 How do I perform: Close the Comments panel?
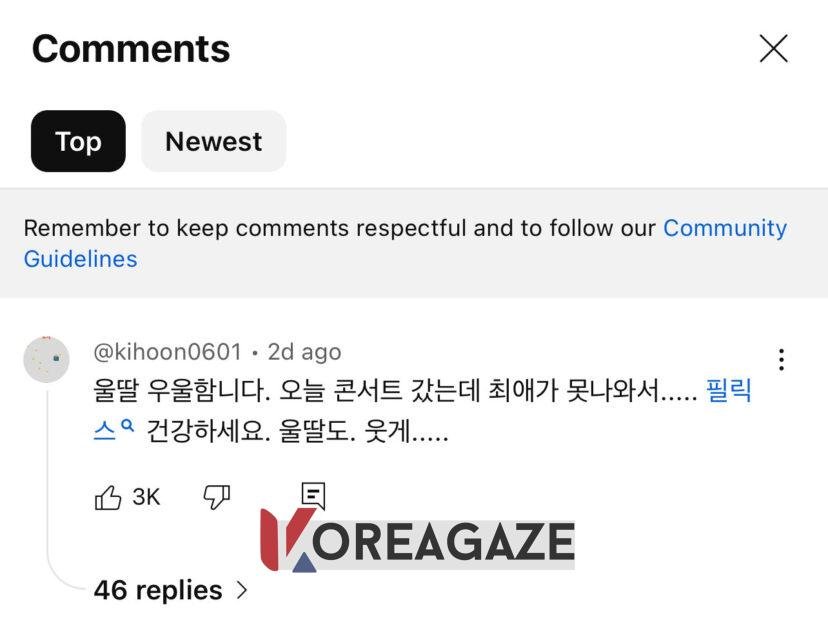click(773, 48)
